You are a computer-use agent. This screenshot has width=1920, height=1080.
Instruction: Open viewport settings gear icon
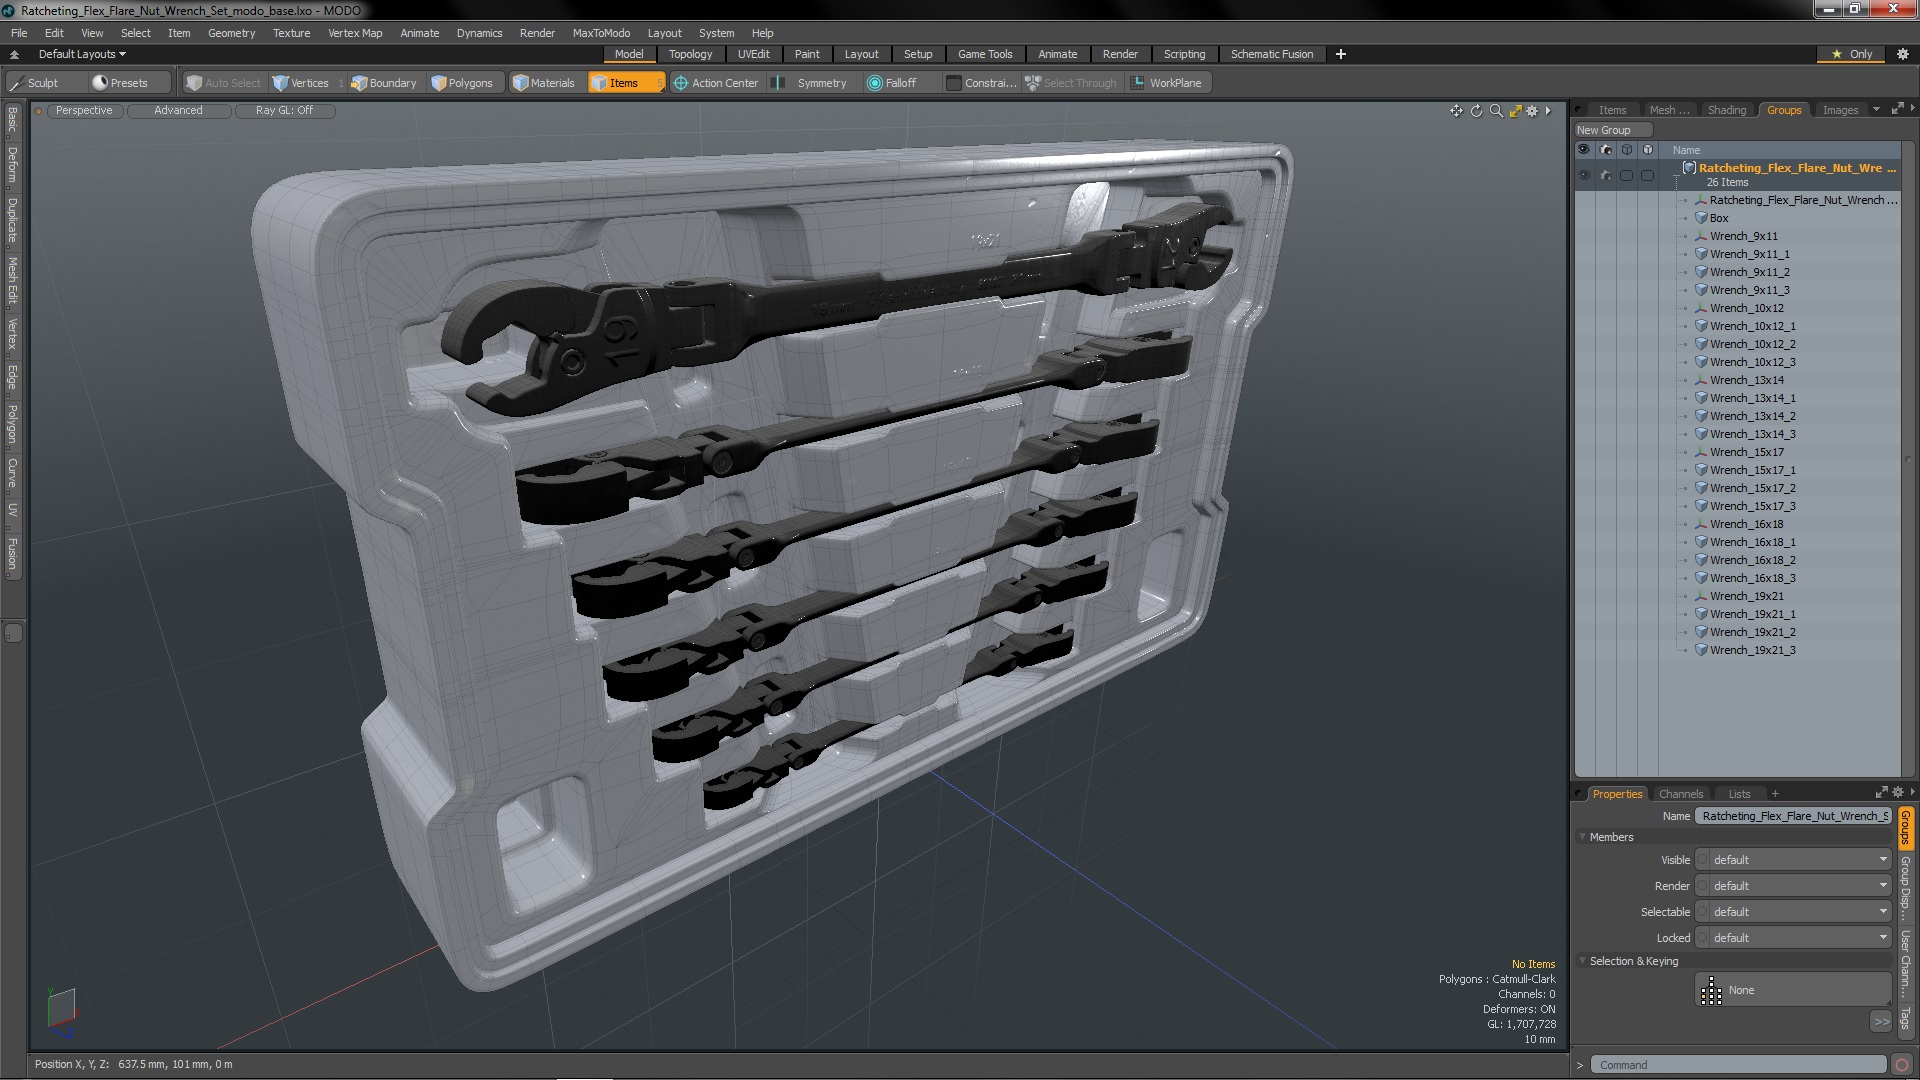tap(1532, 111)
